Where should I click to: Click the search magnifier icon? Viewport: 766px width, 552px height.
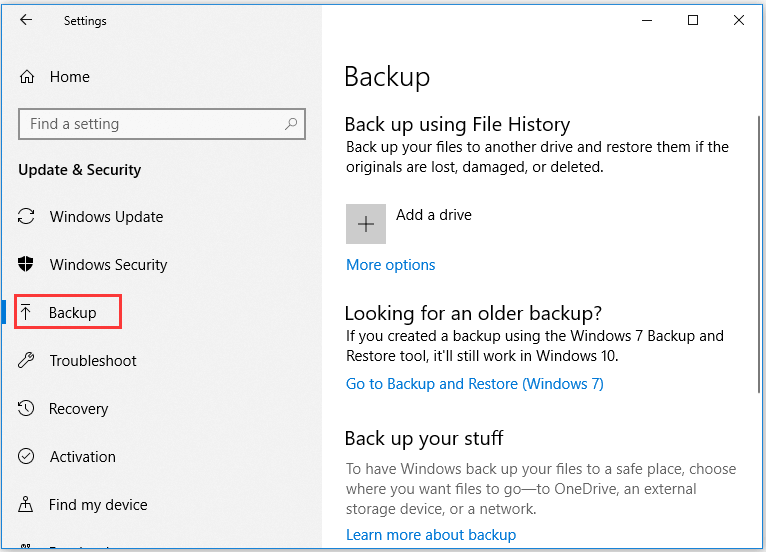(291, 124)
